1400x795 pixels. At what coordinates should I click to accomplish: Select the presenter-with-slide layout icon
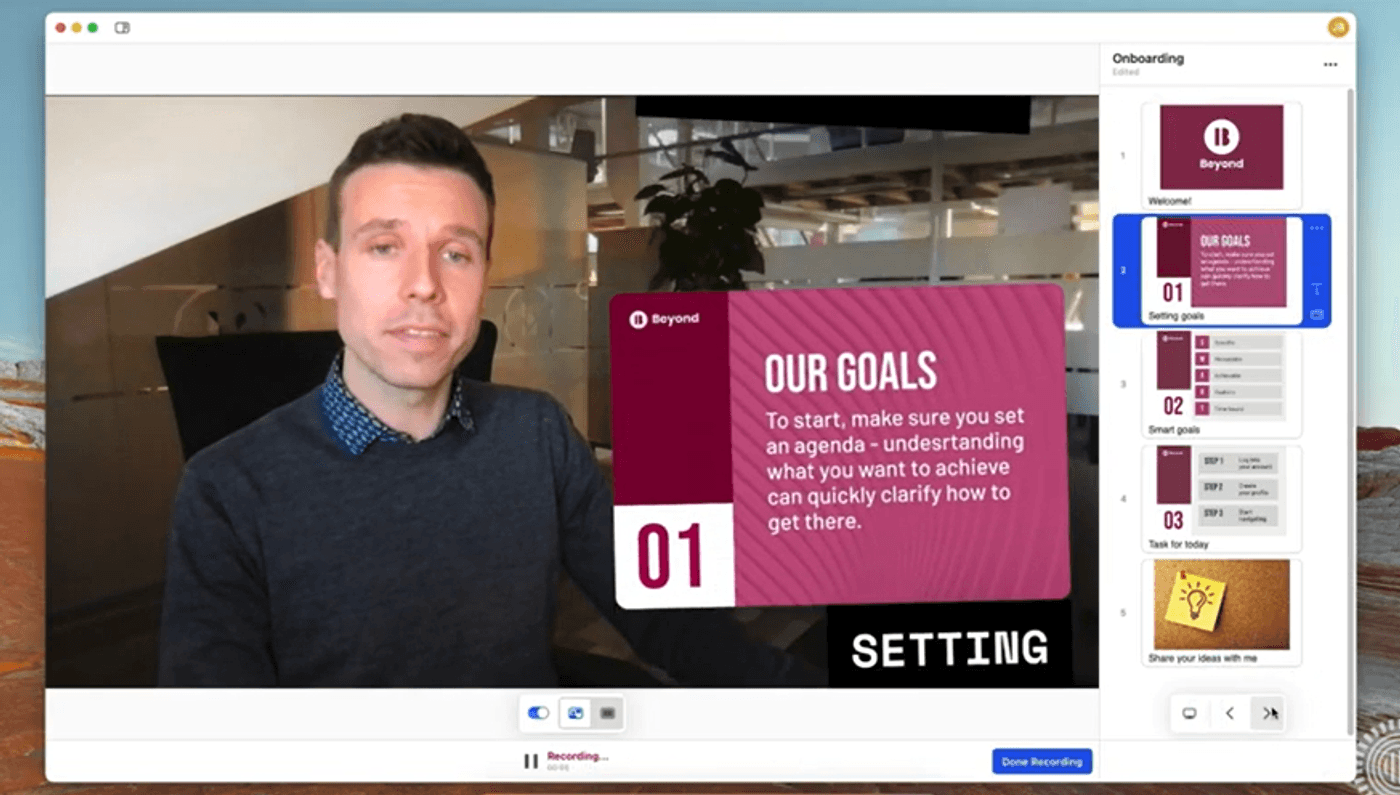575,713
